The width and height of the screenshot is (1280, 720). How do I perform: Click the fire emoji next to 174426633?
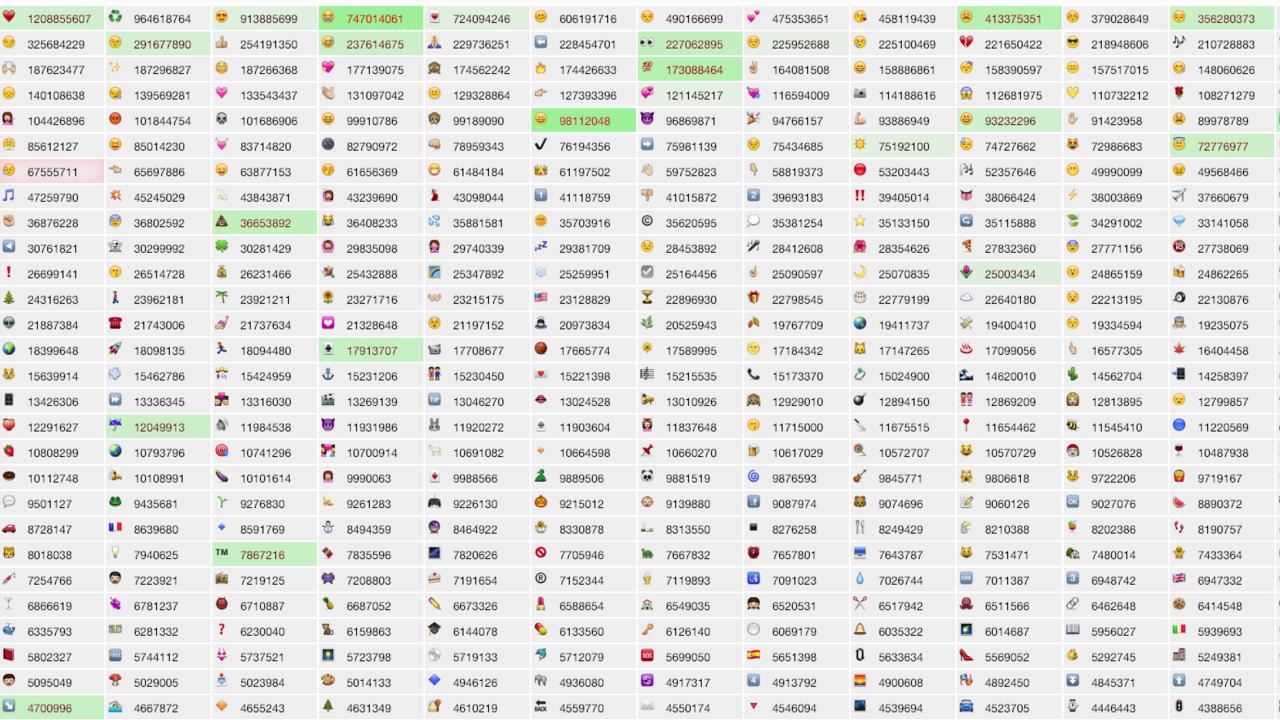click(541, 68)
